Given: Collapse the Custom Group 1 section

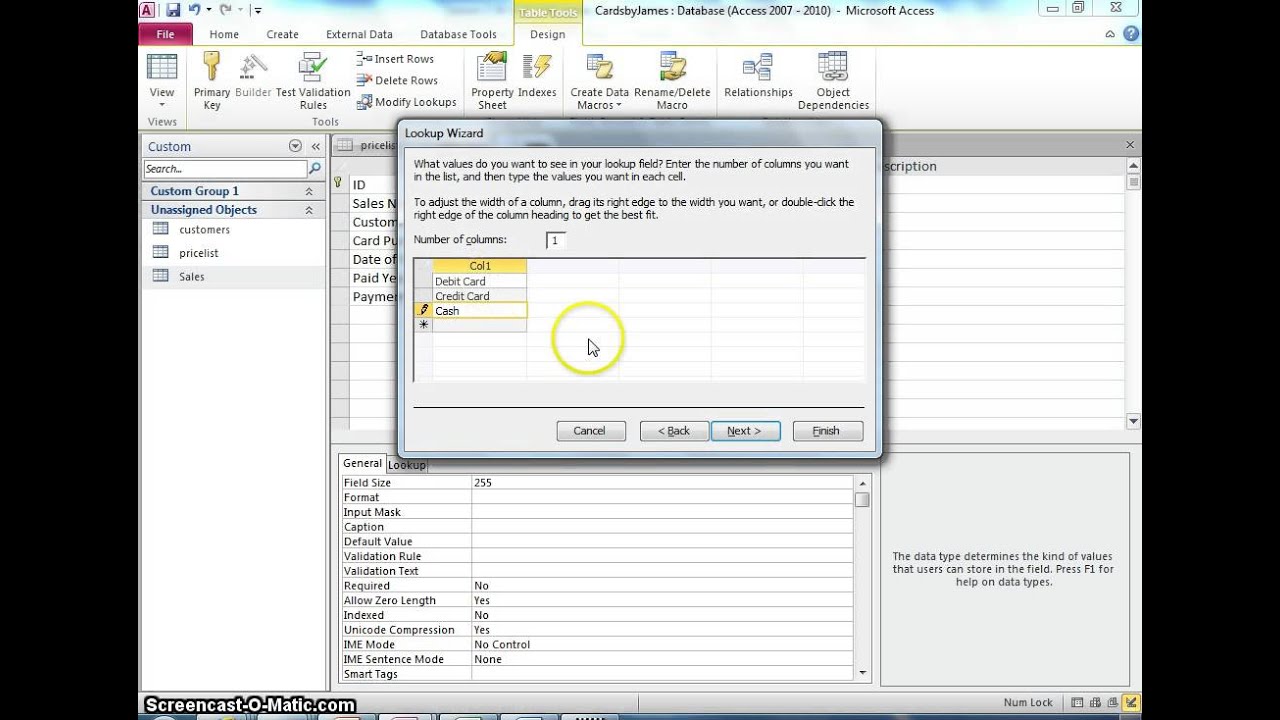Looking at the screenshot, I should [309, 191].
